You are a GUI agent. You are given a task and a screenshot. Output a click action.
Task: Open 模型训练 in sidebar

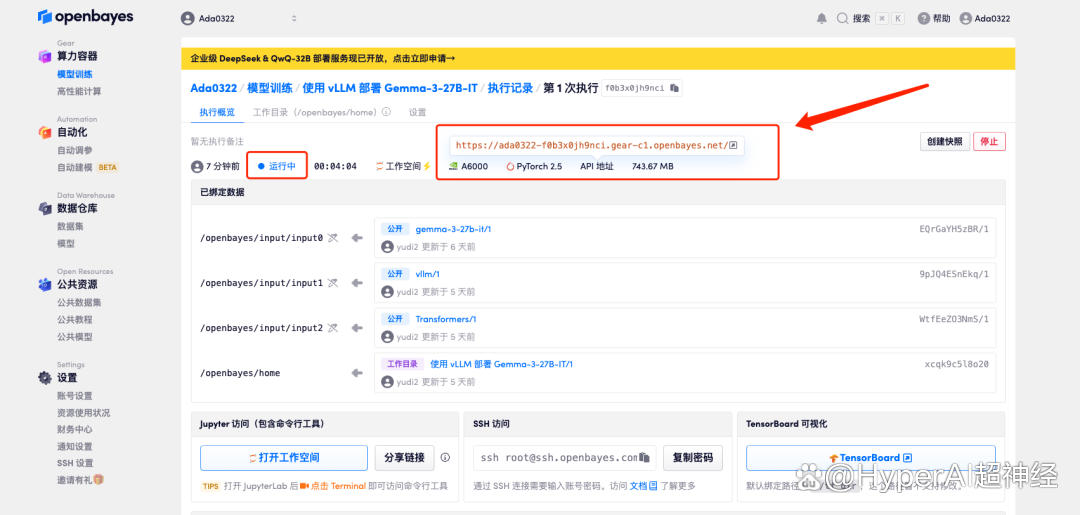pyautogui.click(x=74, y=74)
